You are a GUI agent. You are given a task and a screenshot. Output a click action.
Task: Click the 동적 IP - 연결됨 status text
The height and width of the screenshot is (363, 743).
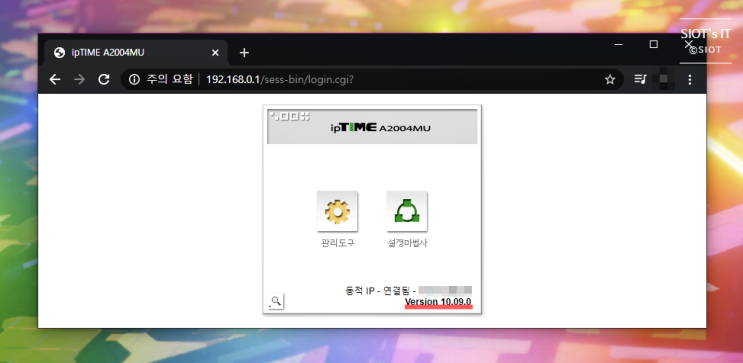(381, 290)
